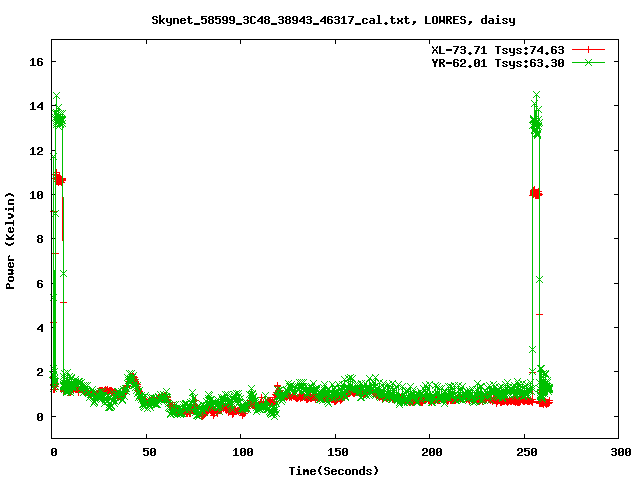Click the 300 tick label on the x-axis
The height and width of the screenshot is (480, 640).
coord(619,452)
